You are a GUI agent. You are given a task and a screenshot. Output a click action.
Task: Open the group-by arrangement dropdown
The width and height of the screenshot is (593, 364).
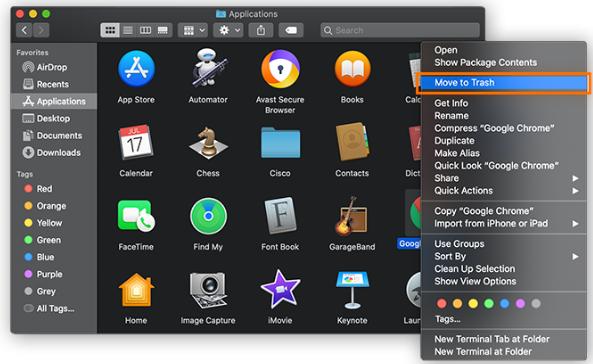tap(193, 30)
